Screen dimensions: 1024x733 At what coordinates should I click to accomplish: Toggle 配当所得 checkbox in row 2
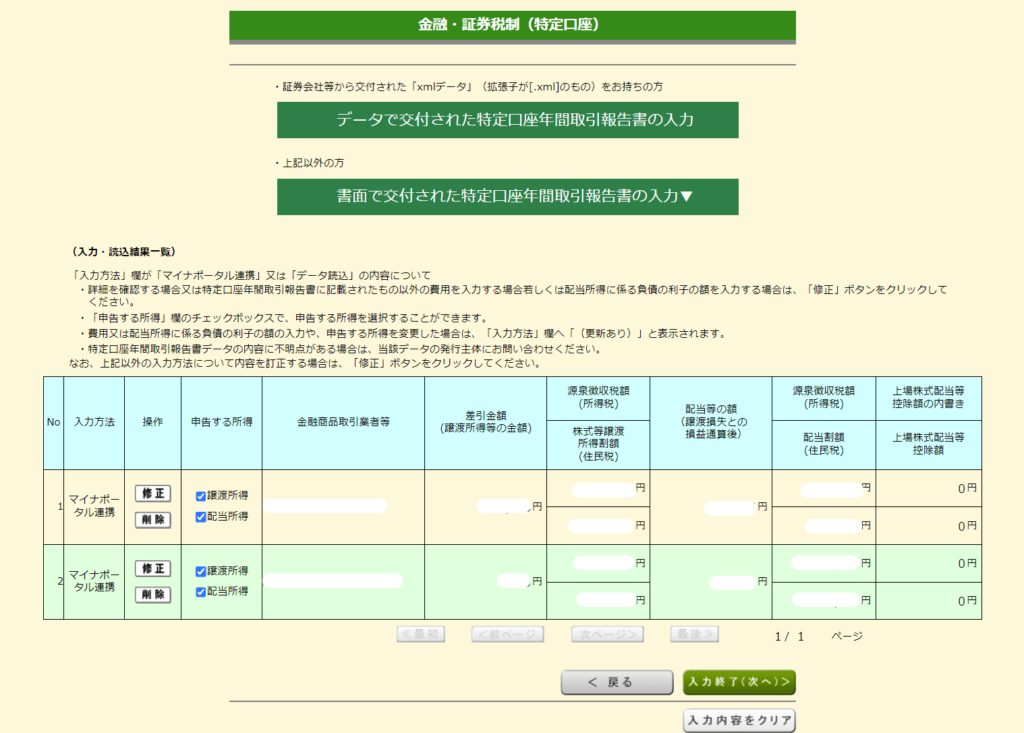(x=201, y=592)
